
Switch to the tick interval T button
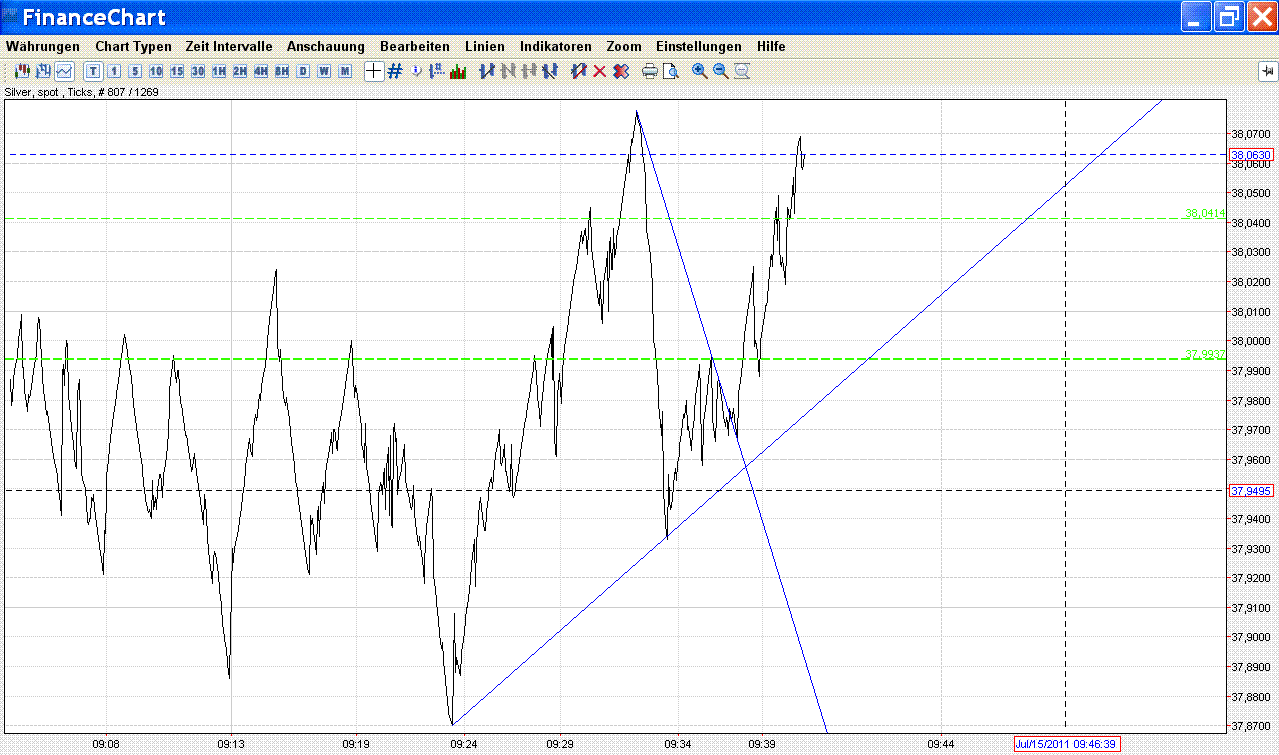pos(93,71)
